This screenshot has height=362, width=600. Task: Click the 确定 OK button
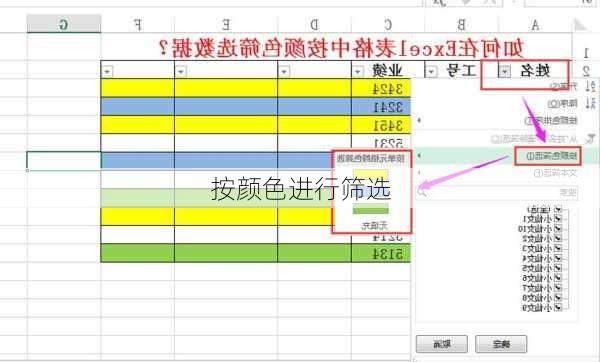501,344
